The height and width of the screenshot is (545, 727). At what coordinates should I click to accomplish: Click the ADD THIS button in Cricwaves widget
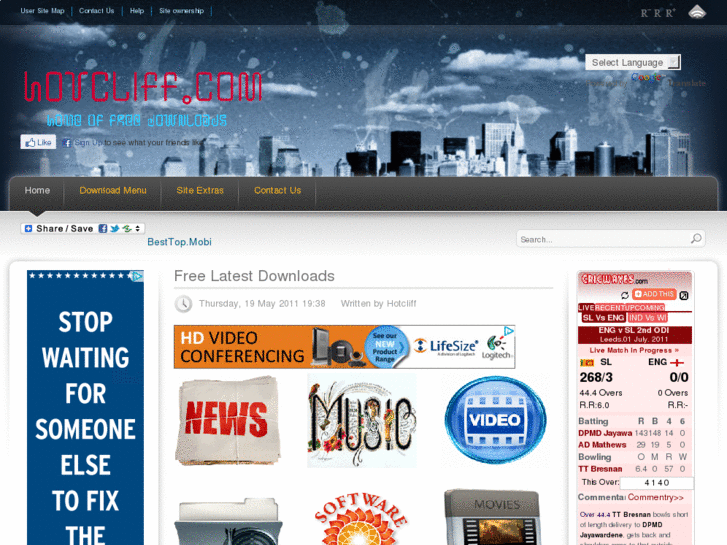pos(654,294)
